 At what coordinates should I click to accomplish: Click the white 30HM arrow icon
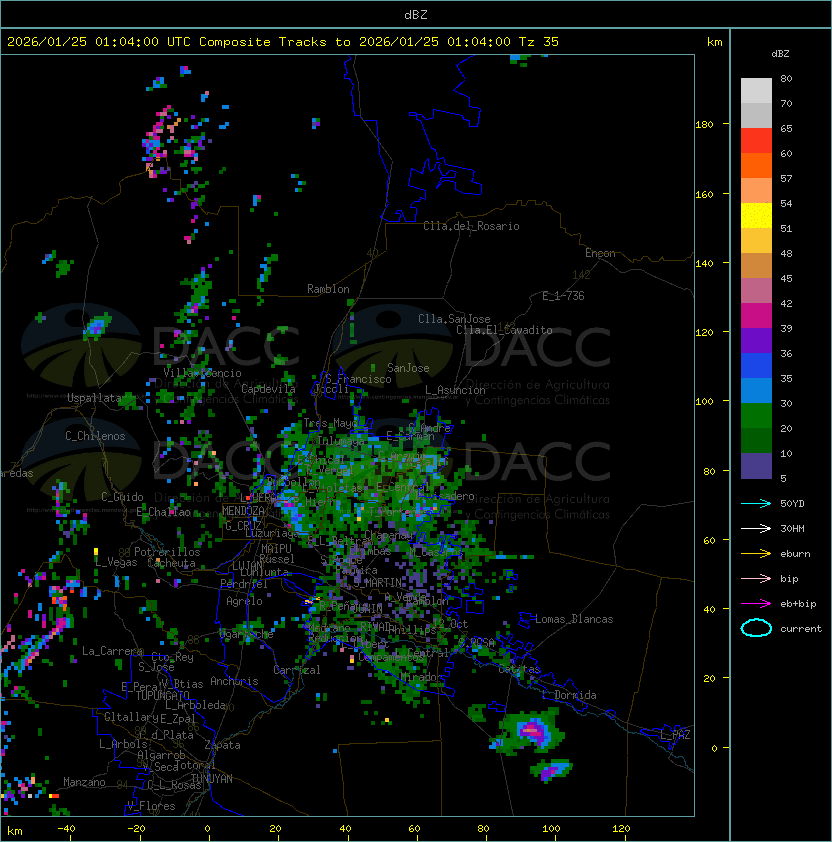[x=756, y=528]
